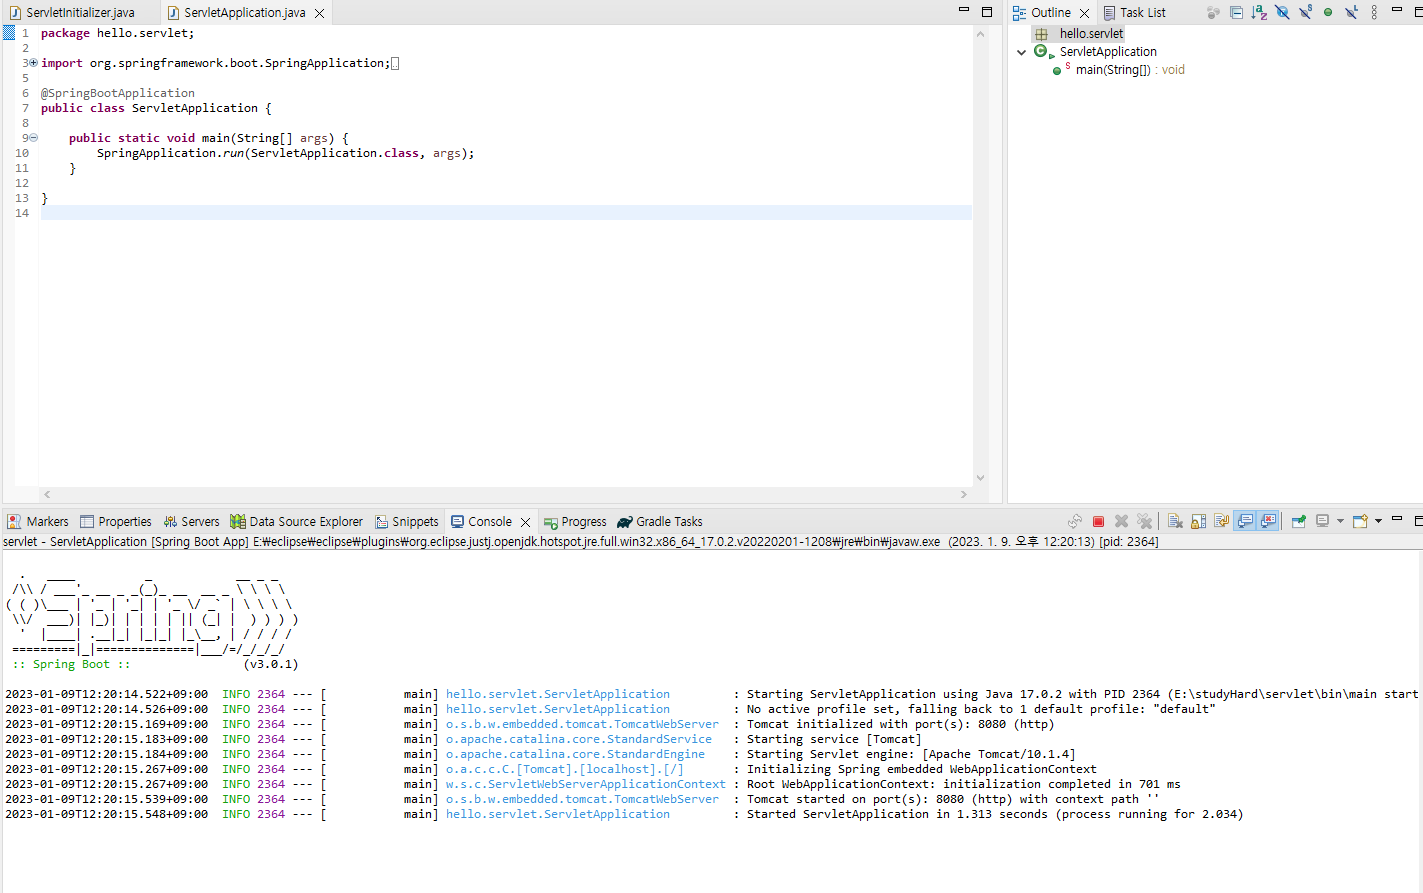The height and width of the screenshot is (893, 1423).
Task: Open ServletWebServerApplicationContext link in console
Action: pos(586,784)
